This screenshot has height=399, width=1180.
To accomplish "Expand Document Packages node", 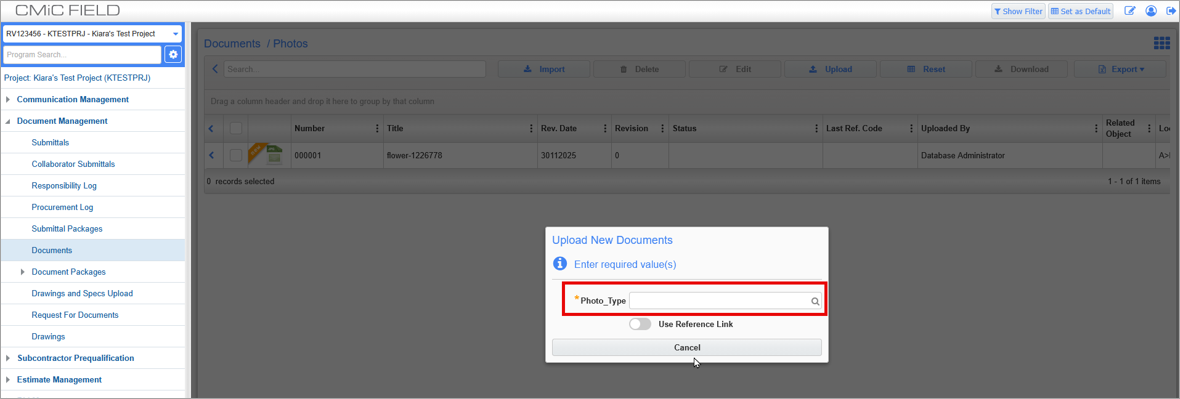I will pyautogui.click(x=23, y=272).
